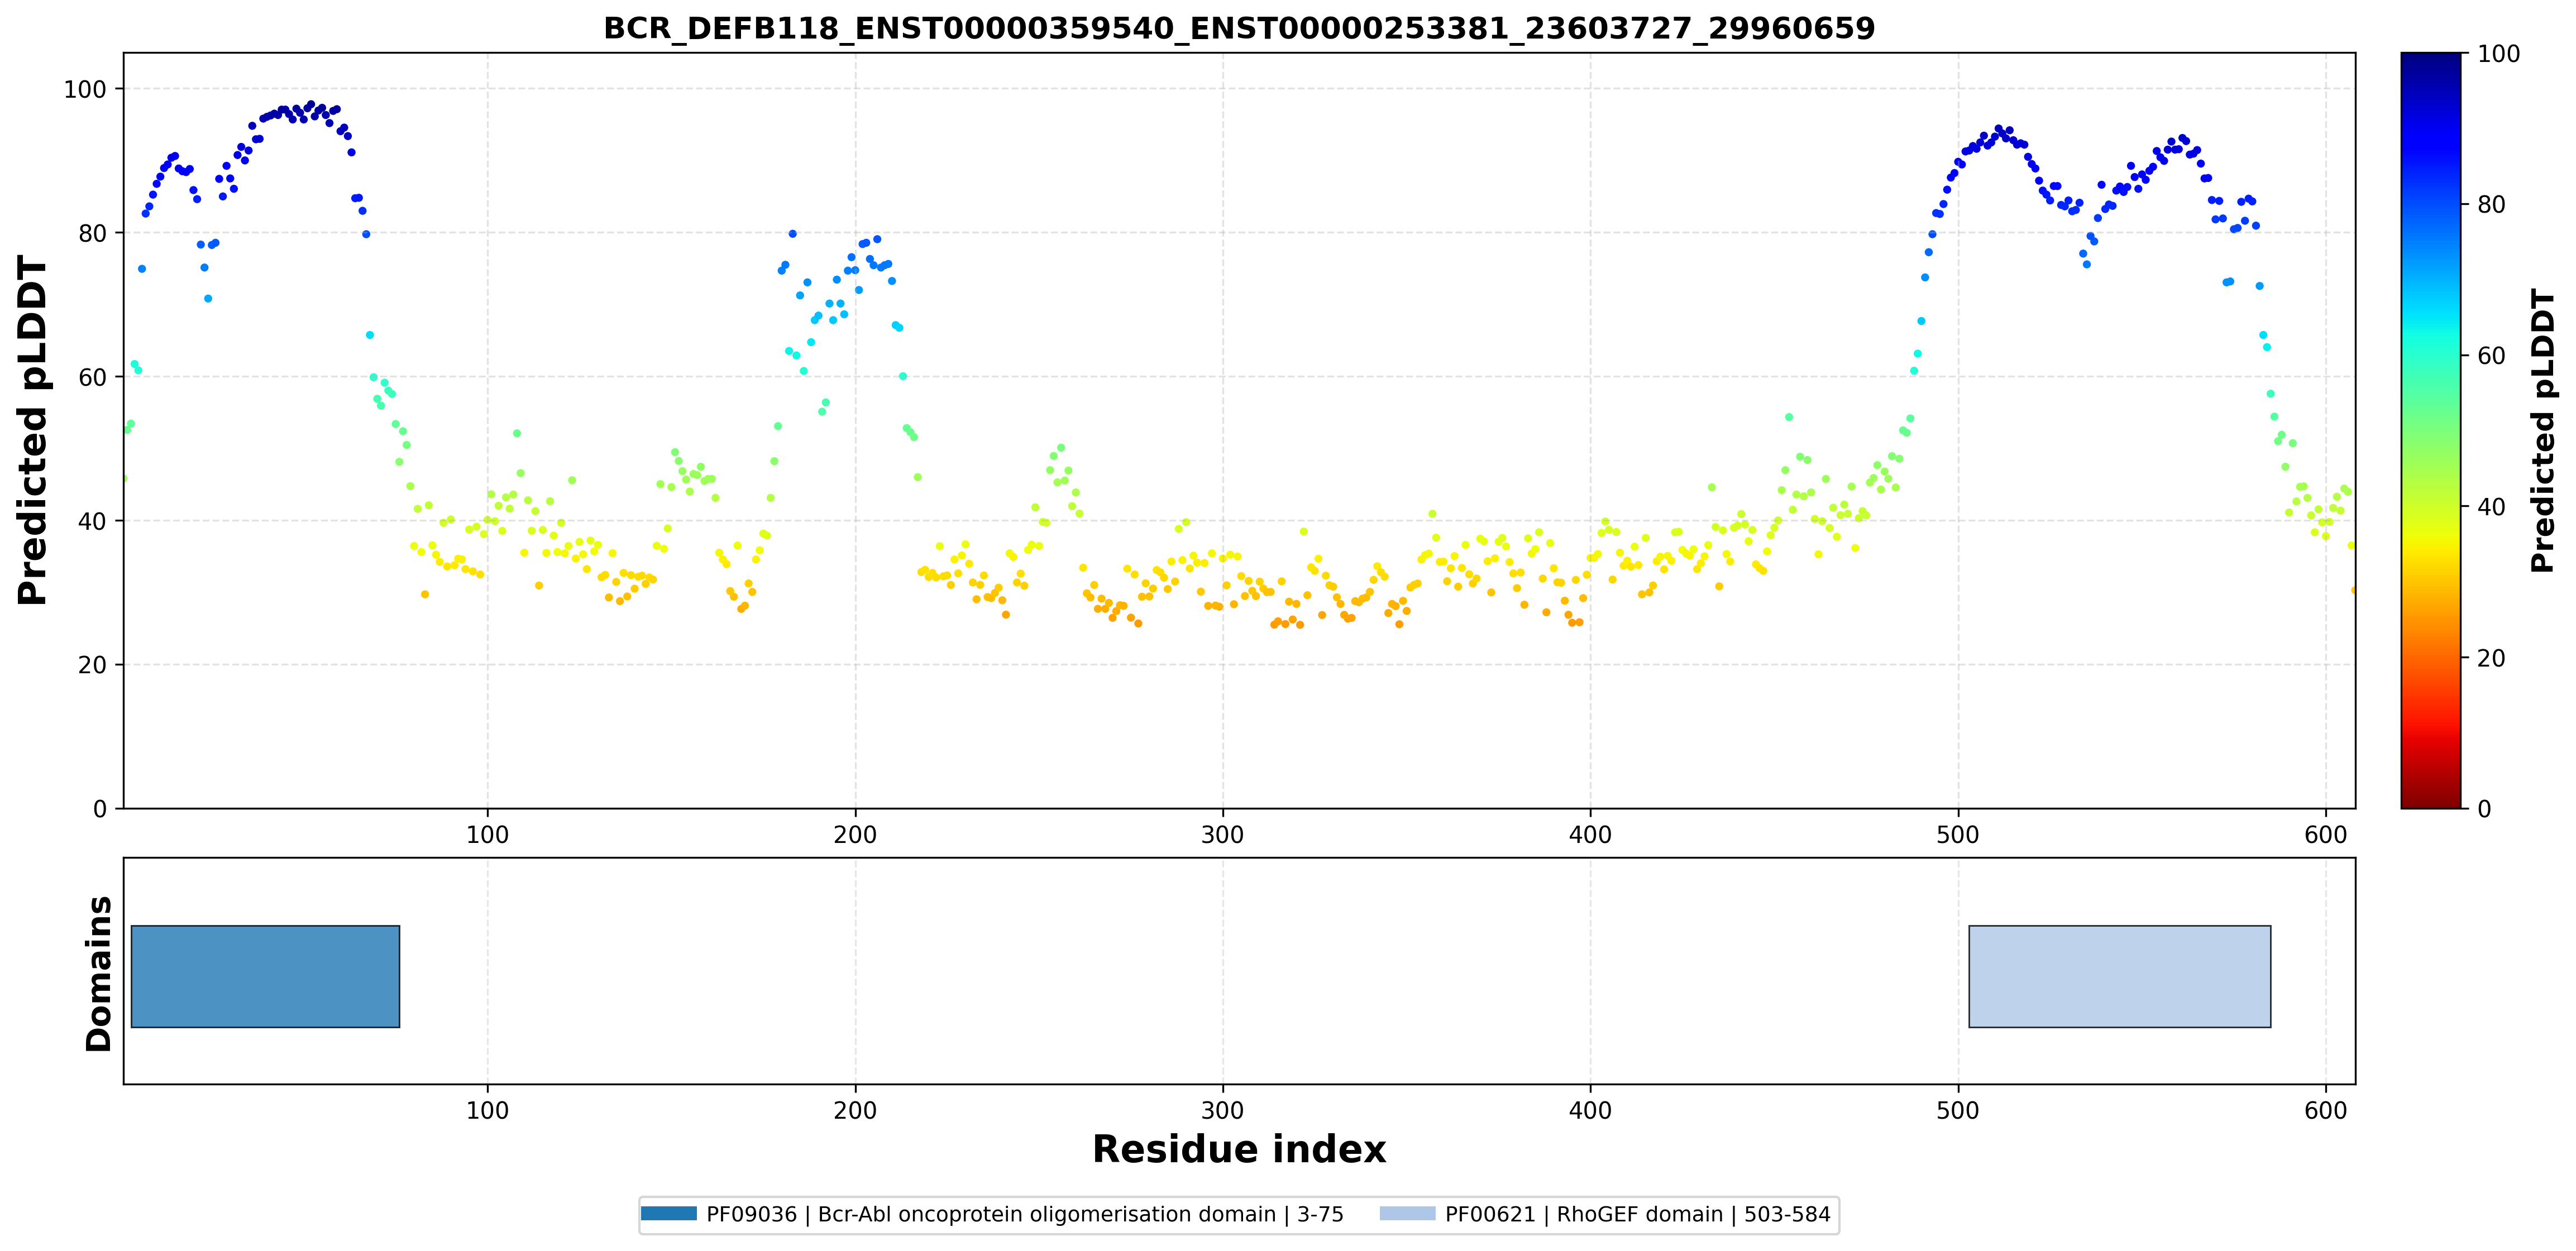Click the colorbar tick label 100

click(2498, 54)
